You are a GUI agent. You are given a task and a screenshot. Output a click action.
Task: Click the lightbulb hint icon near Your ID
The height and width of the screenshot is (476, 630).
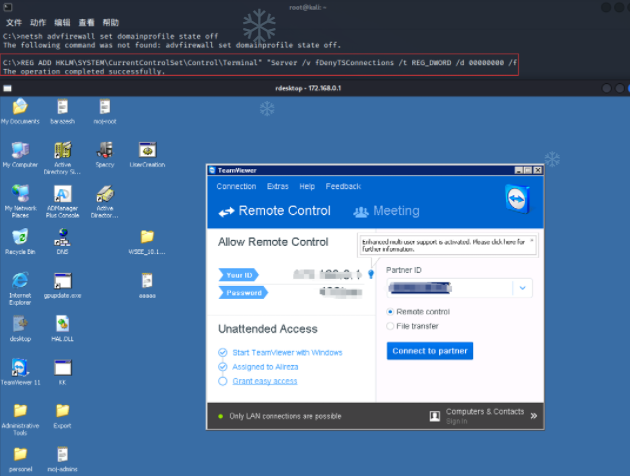[371, 274]
